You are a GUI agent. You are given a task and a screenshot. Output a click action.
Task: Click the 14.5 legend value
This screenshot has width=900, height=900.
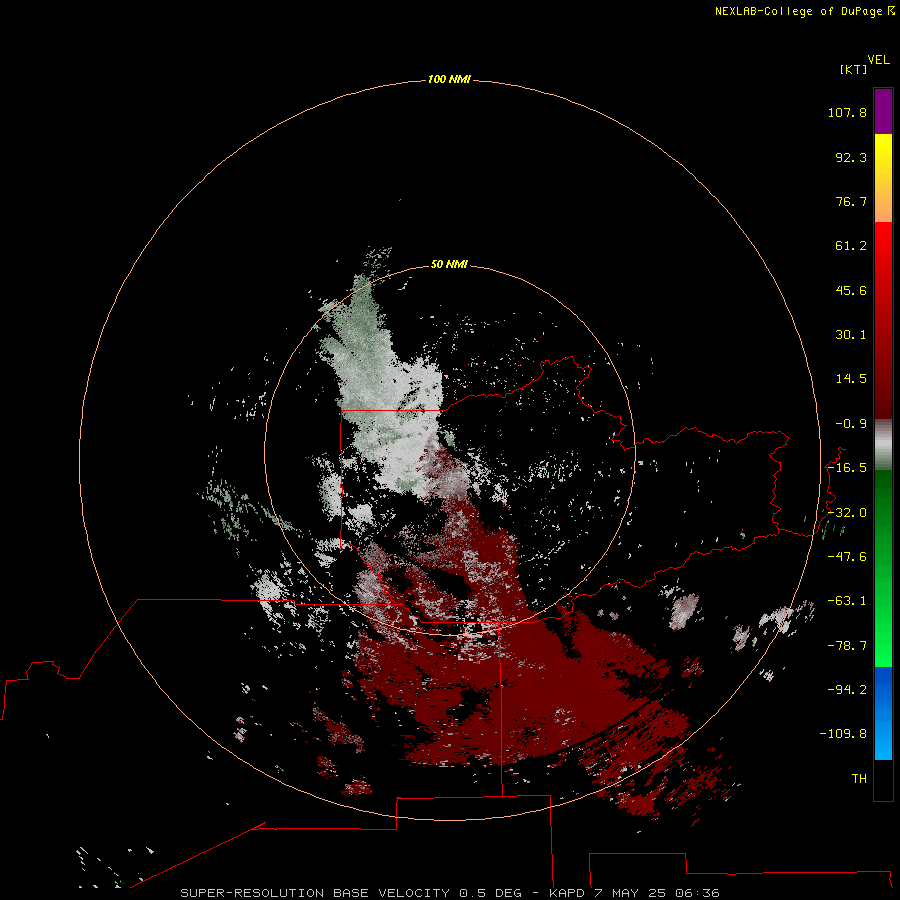click(x=851, y=379)
